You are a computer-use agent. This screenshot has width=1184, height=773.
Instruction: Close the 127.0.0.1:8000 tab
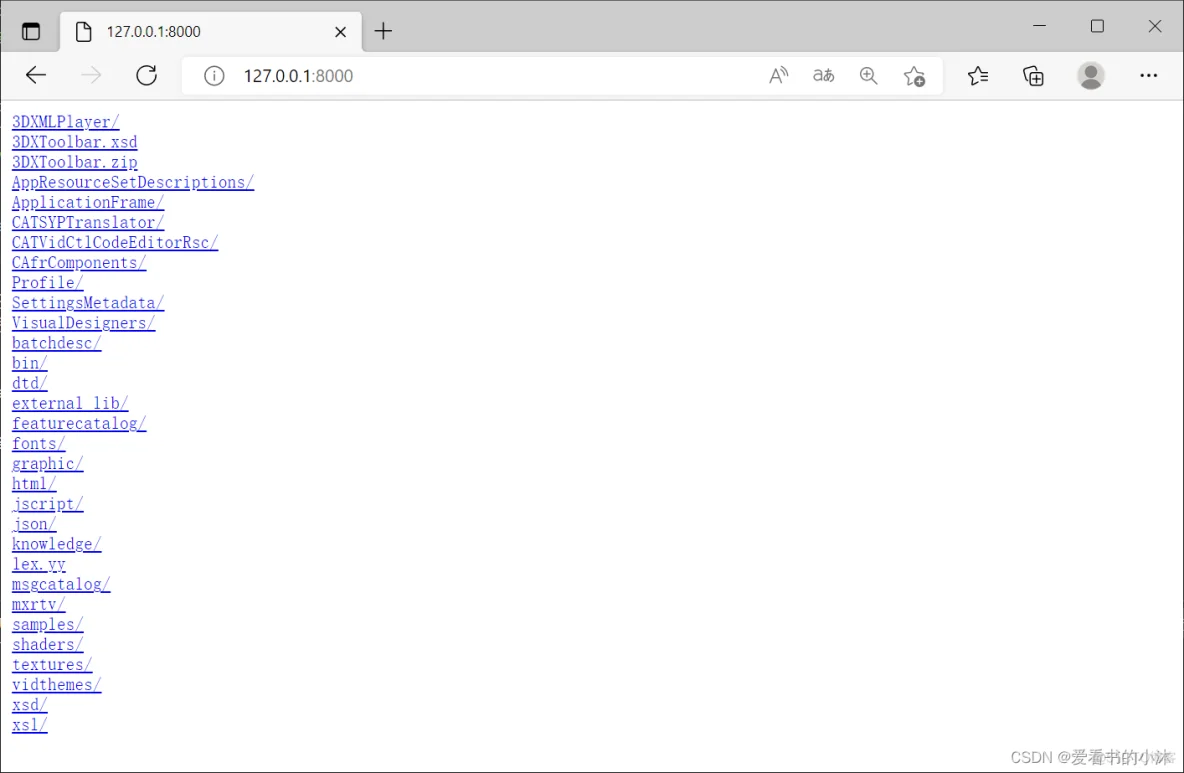341,32
